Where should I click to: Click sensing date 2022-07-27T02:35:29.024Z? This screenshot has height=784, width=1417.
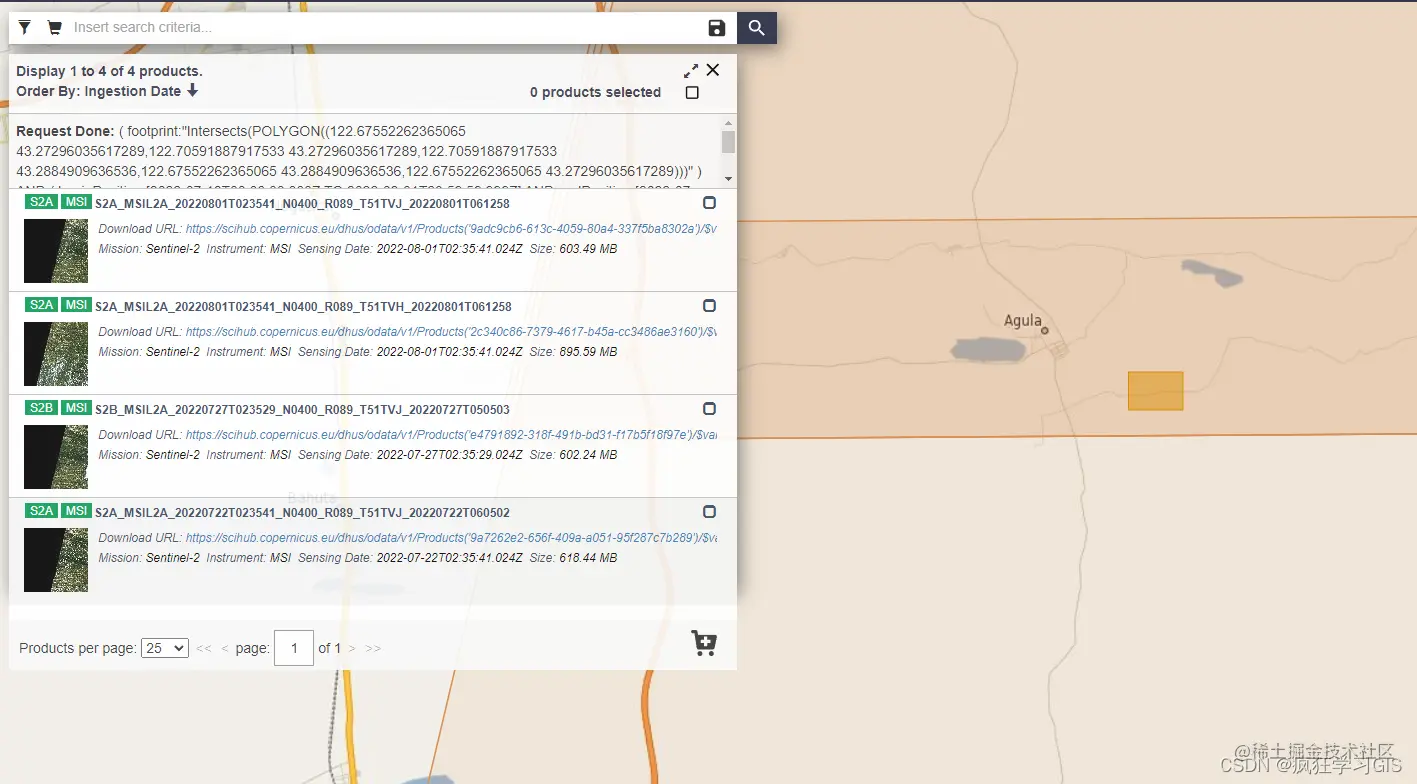point(449,455)
